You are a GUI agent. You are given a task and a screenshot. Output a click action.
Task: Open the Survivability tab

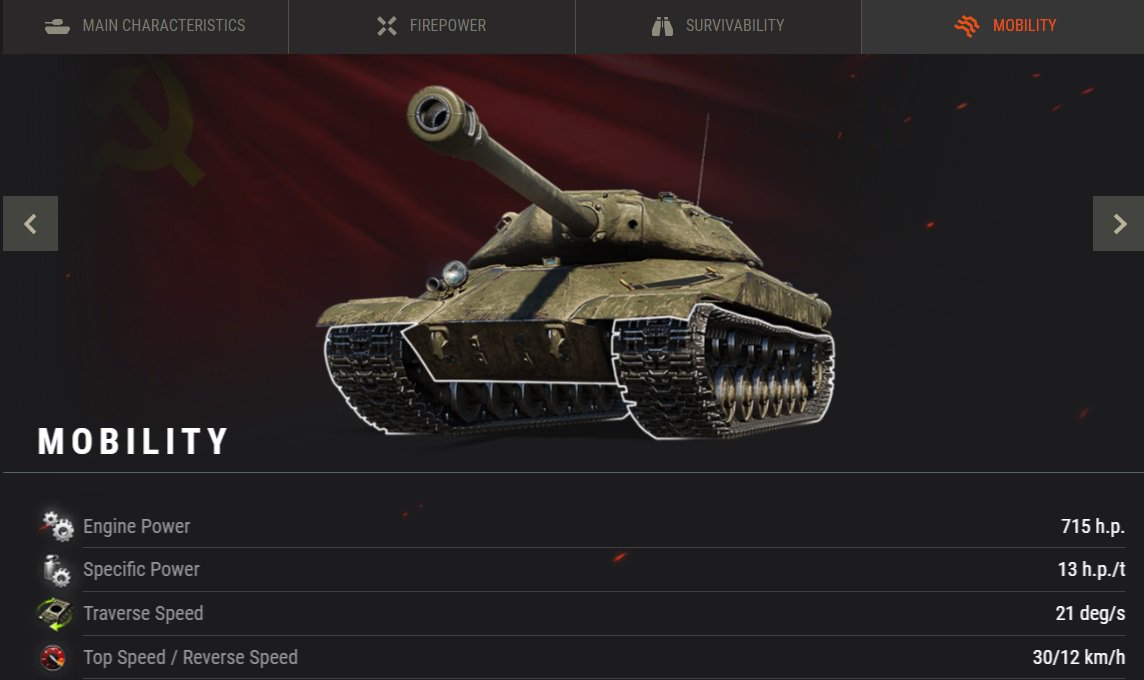pyautogui.click(x=718, y=26)
